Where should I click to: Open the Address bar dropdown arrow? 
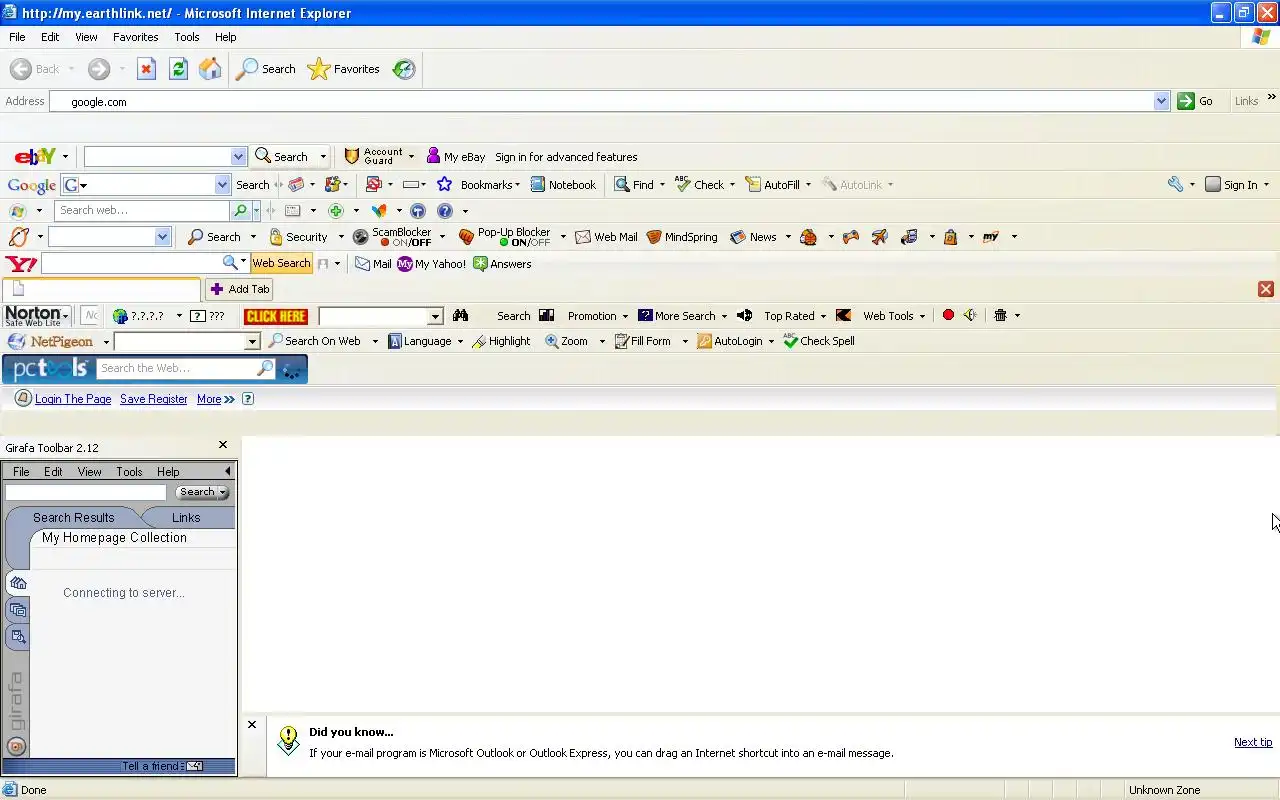(x=1161, y=101)
